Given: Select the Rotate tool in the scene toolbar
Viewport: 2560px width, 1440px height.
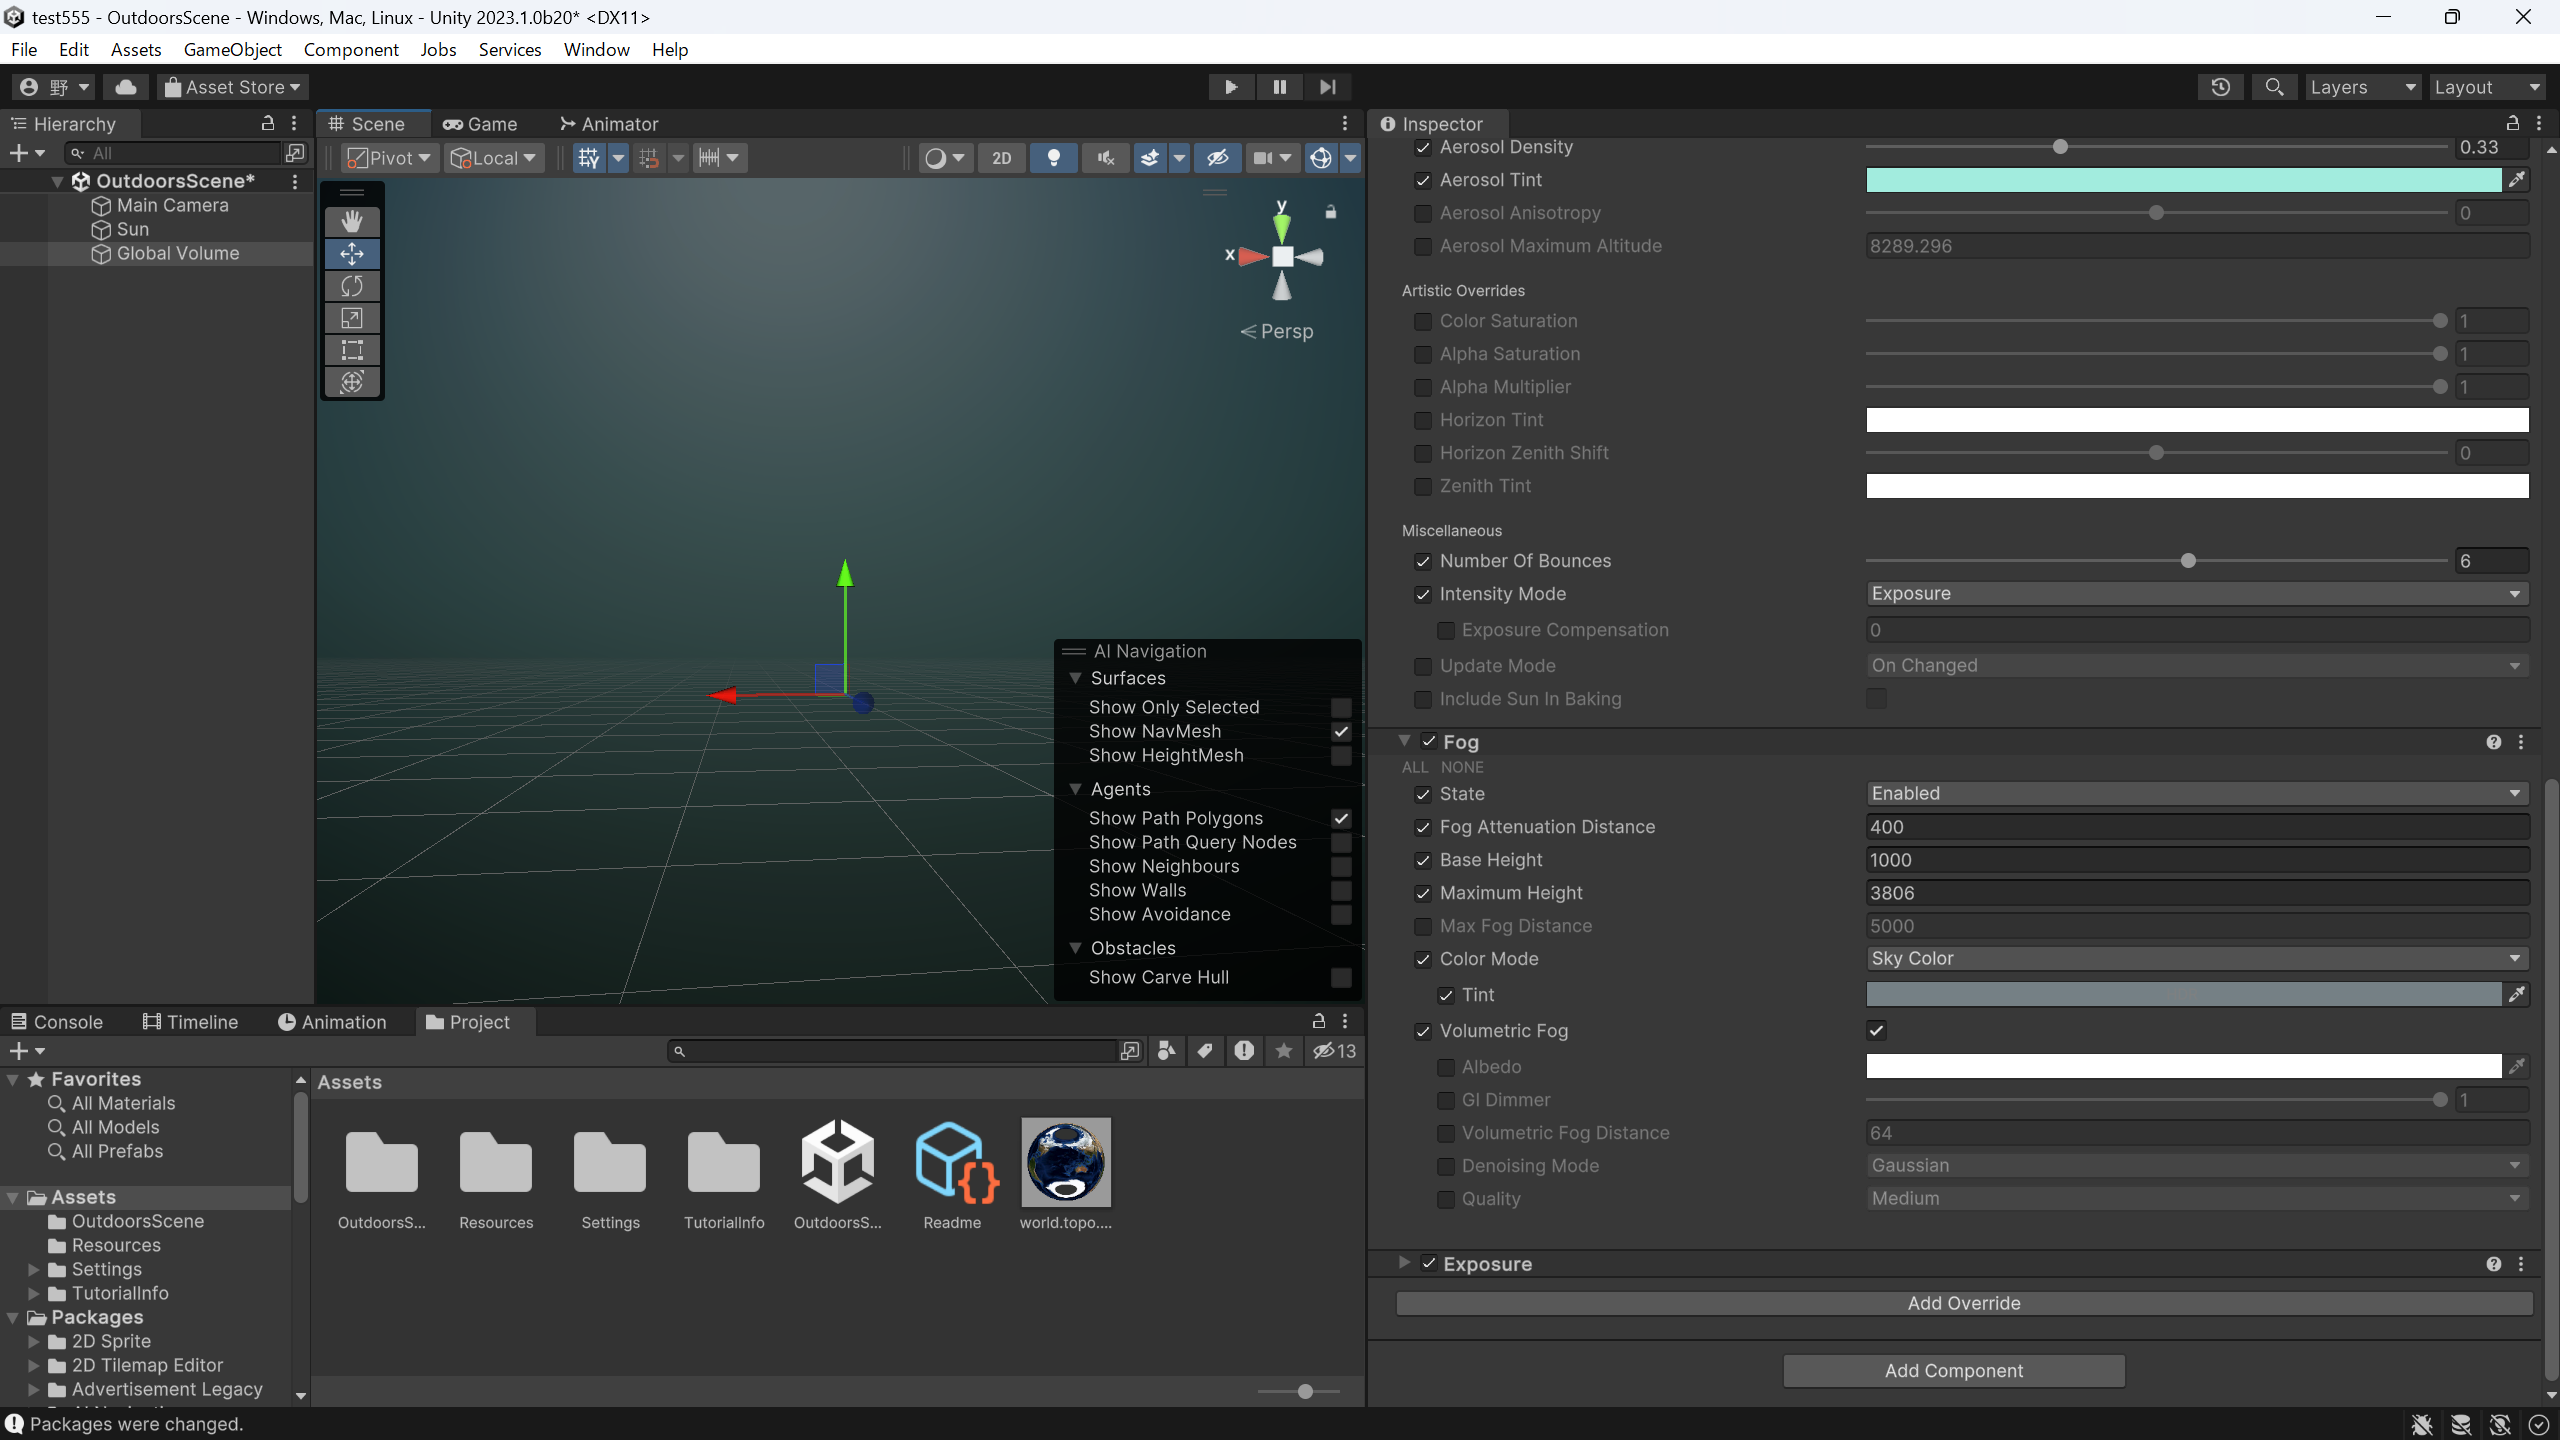Looking at the screenshot, I should tap(352, 286).
